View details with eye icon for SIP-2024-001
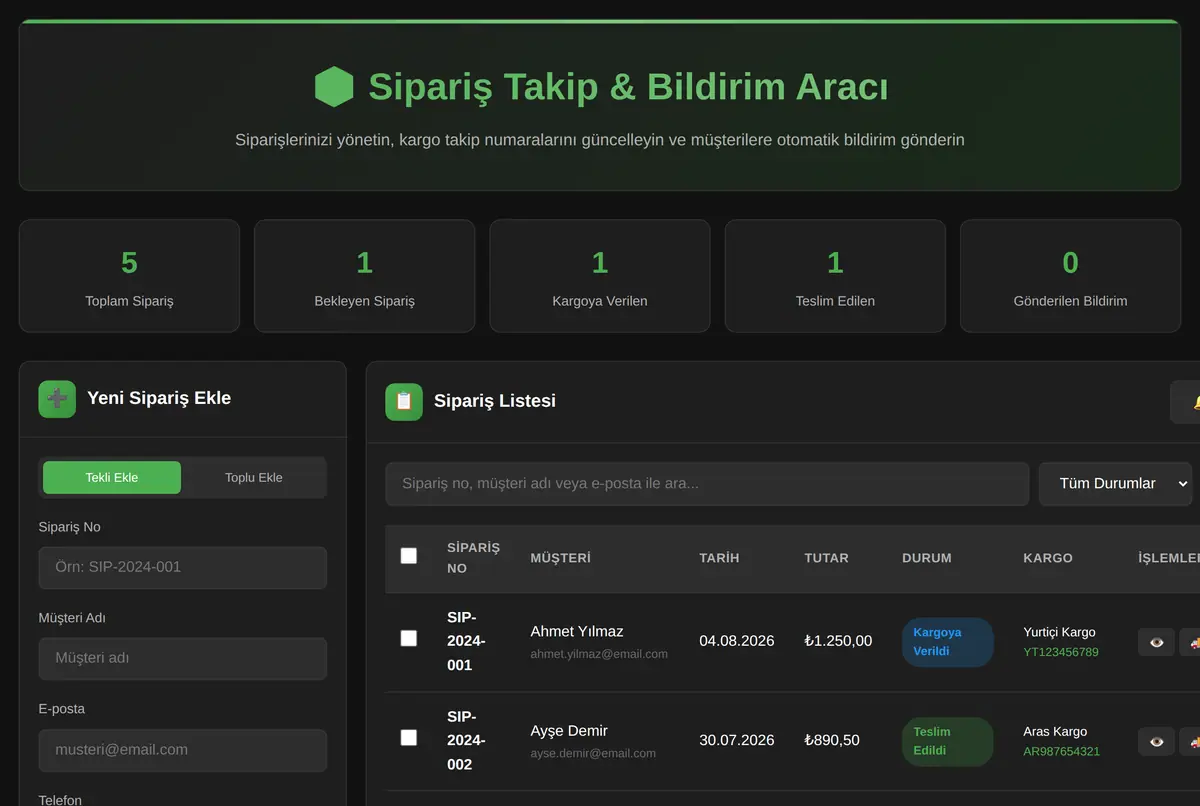The image size is (1200, 806). pos(1156,642)
